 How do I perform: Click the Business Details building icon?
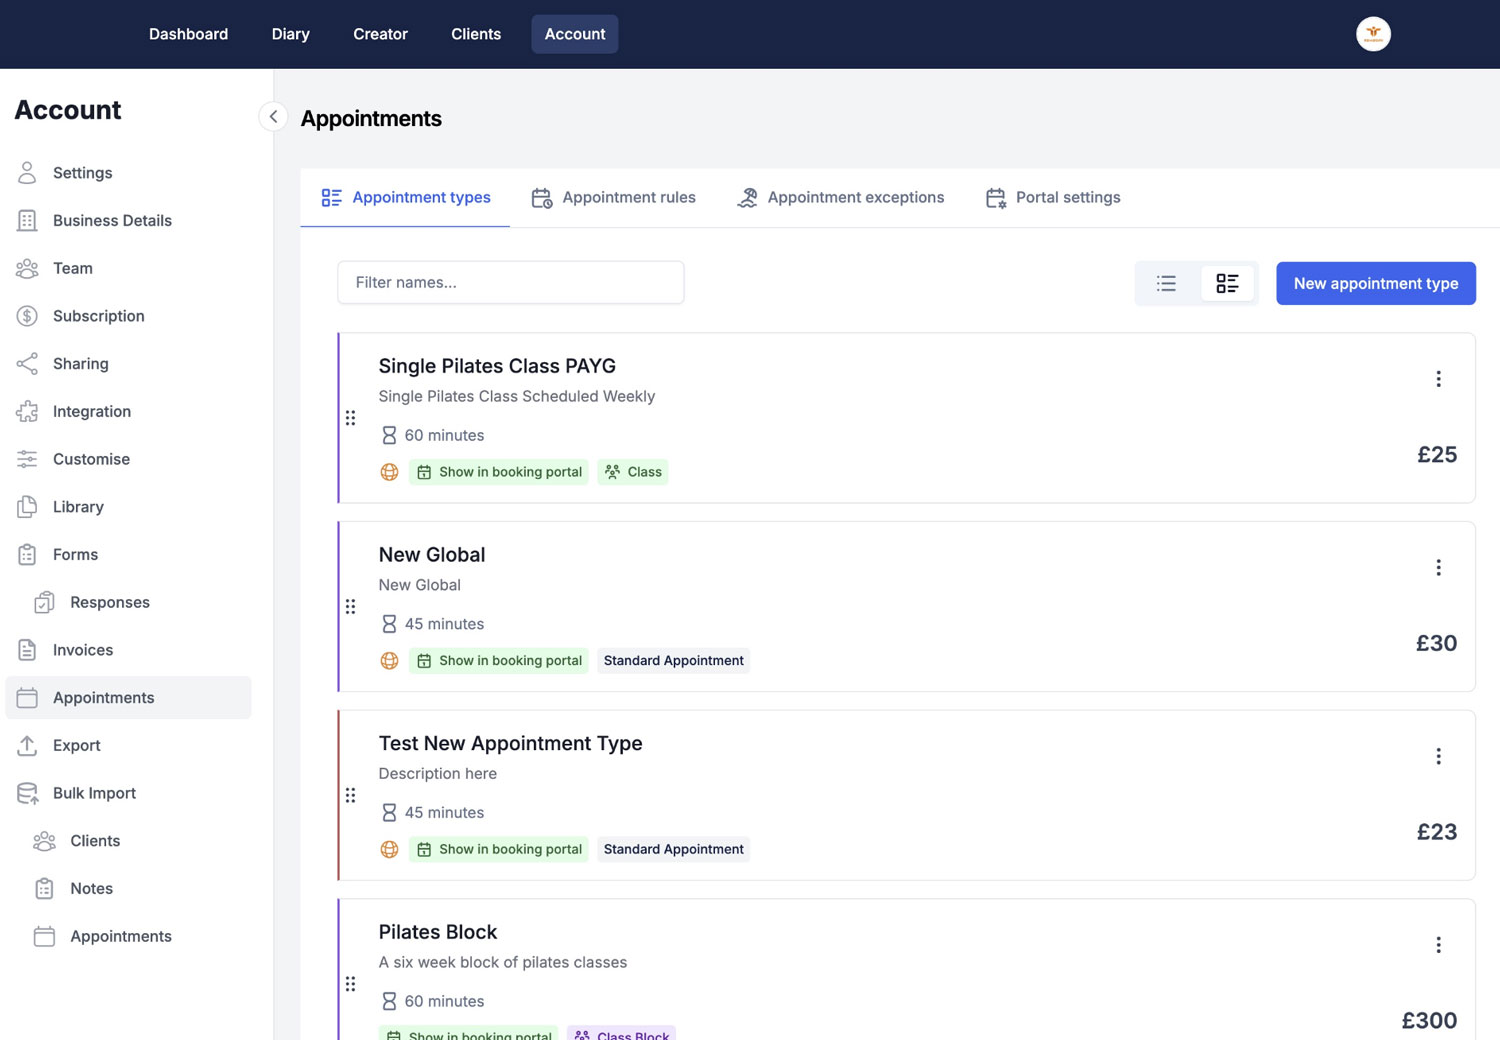27,221
